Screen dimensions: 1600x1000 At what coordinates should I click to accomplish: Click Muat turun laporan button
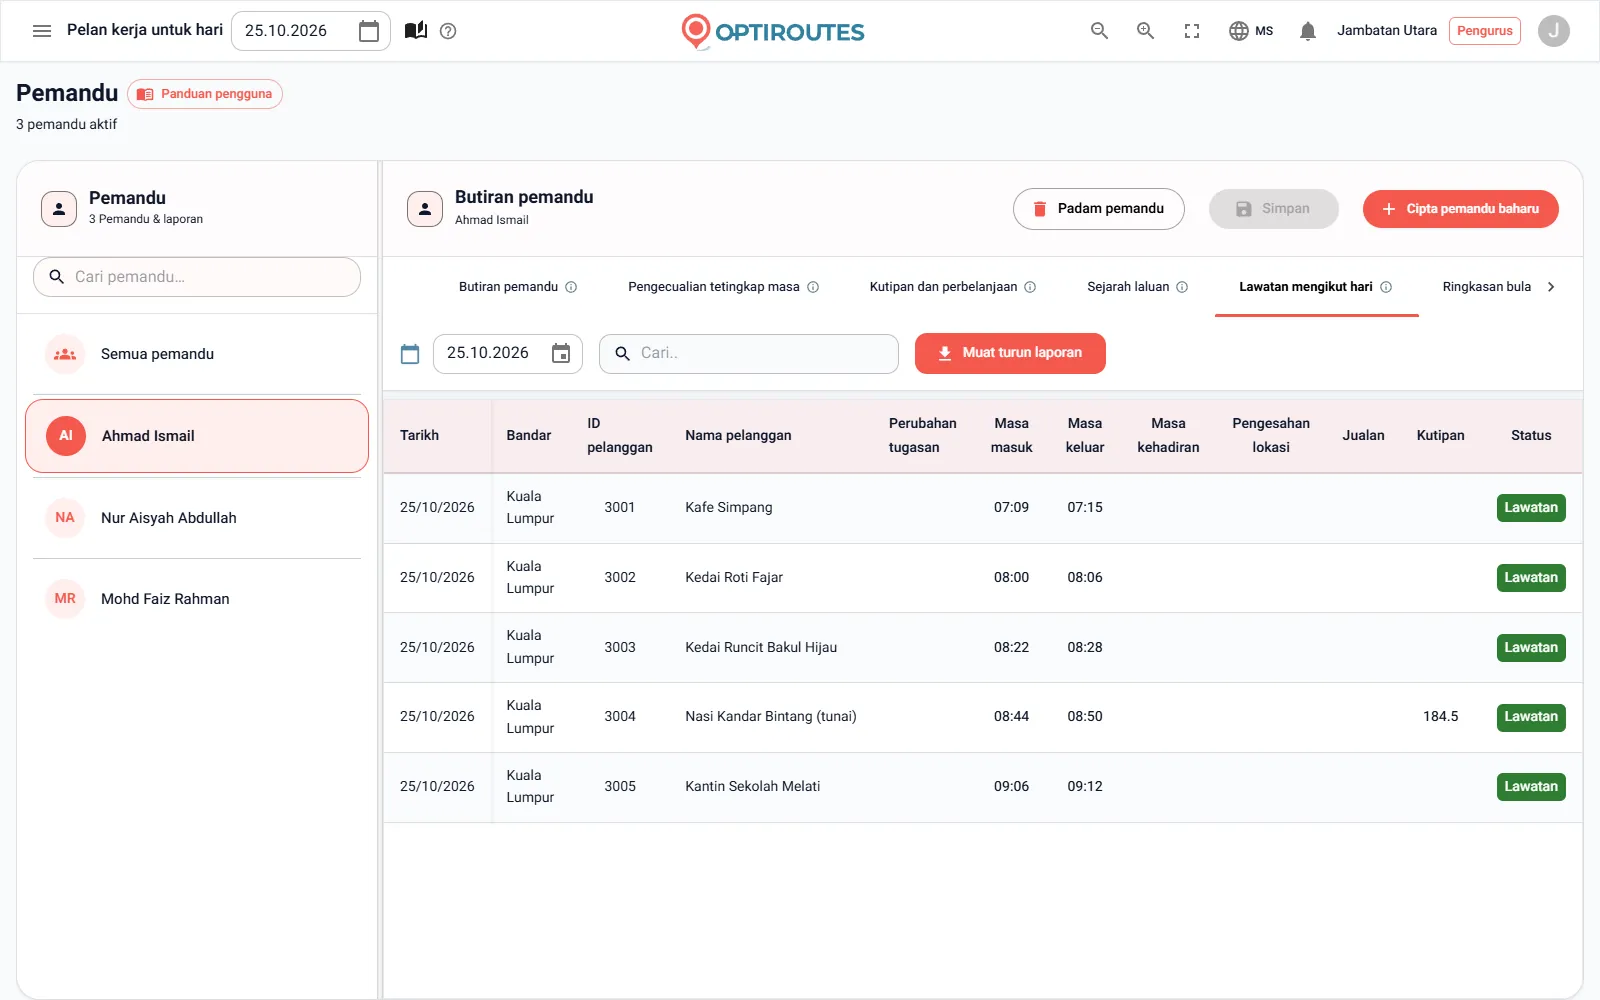(x=1010, y=353)
